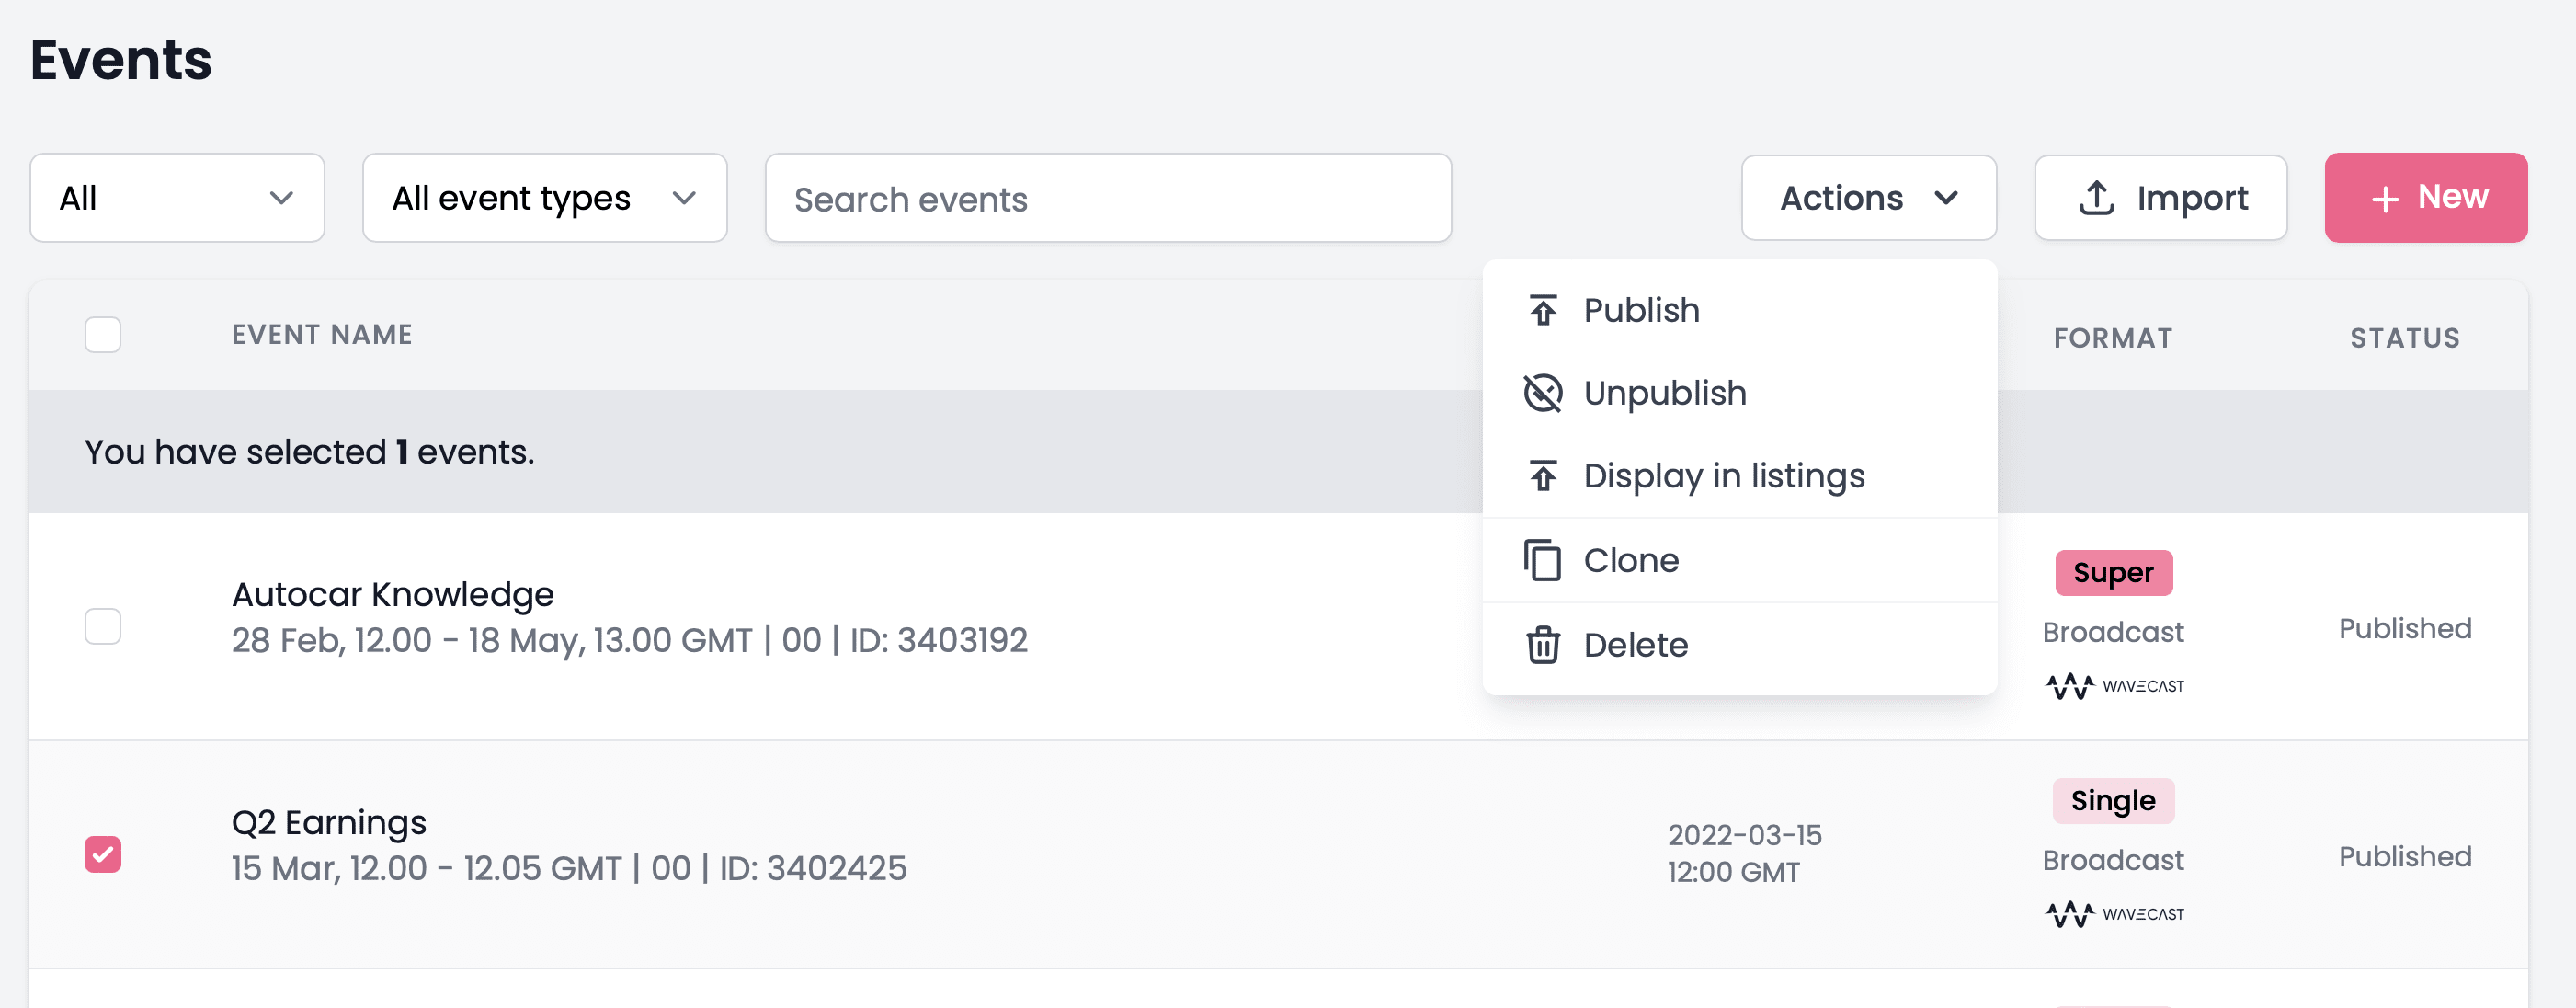Select Clone from the Actions menu
2576x1008 pixels.
click(1740, 560)
